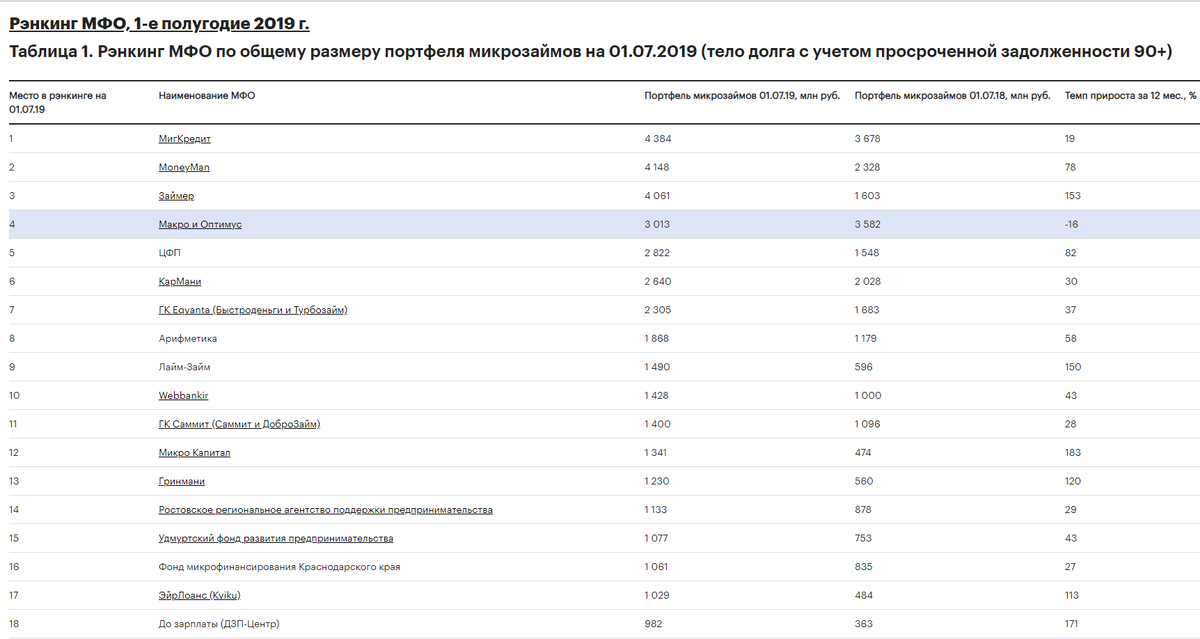Viewport: 1200px width, 639px height.
Task: Click the 2 305 portfolio value
Action: point(659,310)
